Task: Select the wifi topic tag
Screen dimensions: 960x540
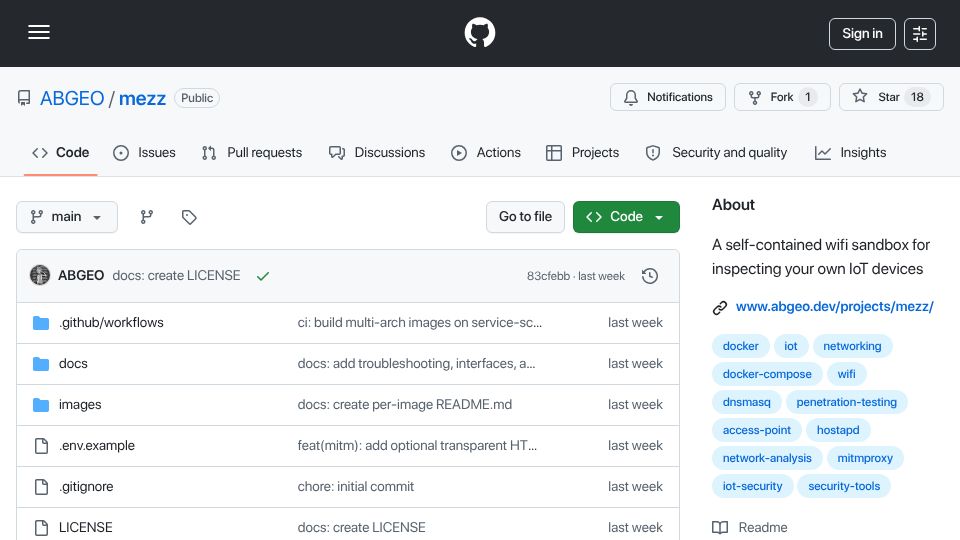Action: click(x=847, y=374)
